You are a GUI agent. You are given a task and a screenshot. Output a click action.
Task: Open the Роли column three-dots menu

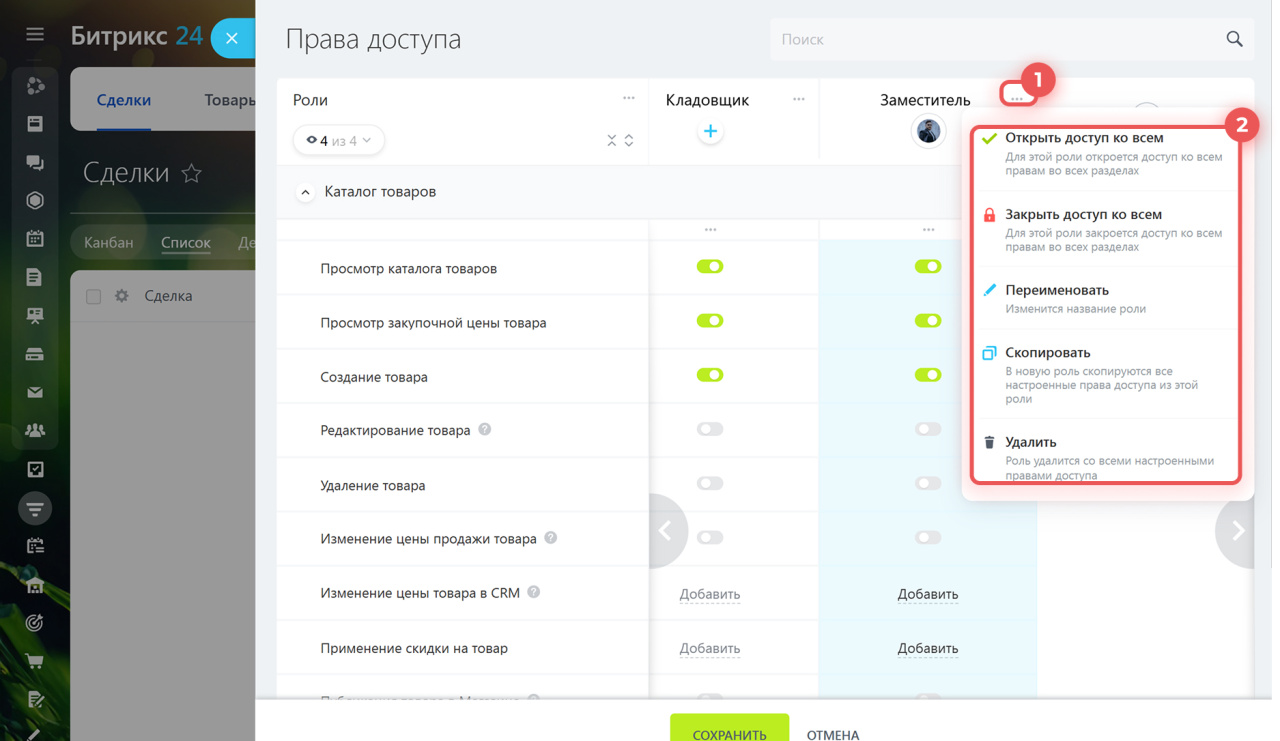[629, 98]
